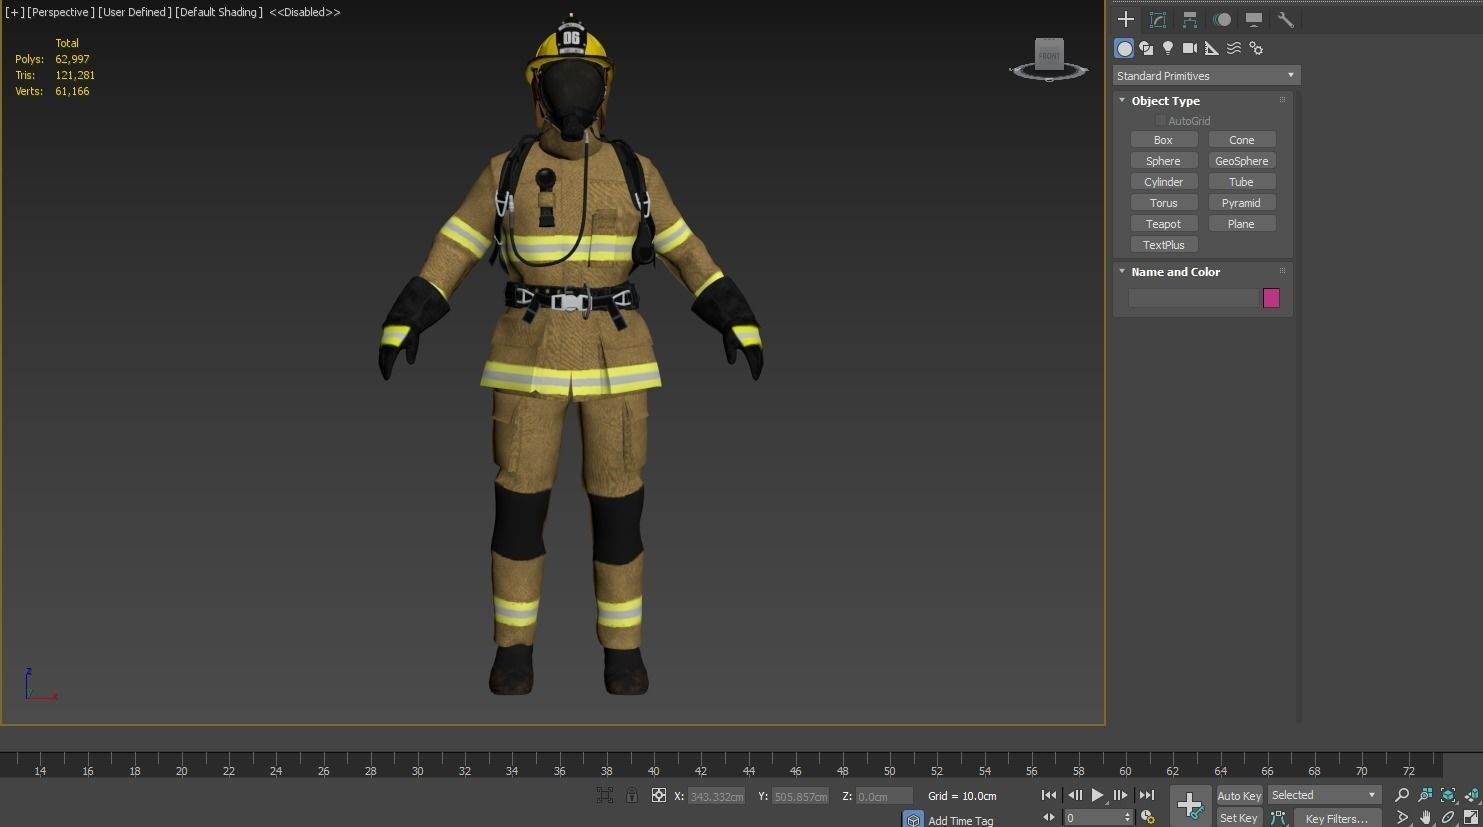Click the Plane primitive button
Viewport: 1483px width, 827px height.
point(1242,224)
